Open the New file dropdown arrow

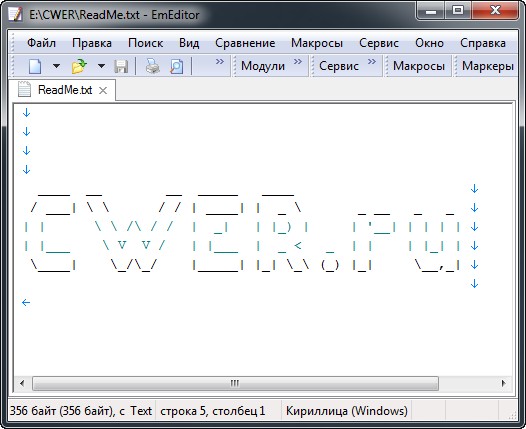point(57,66)
